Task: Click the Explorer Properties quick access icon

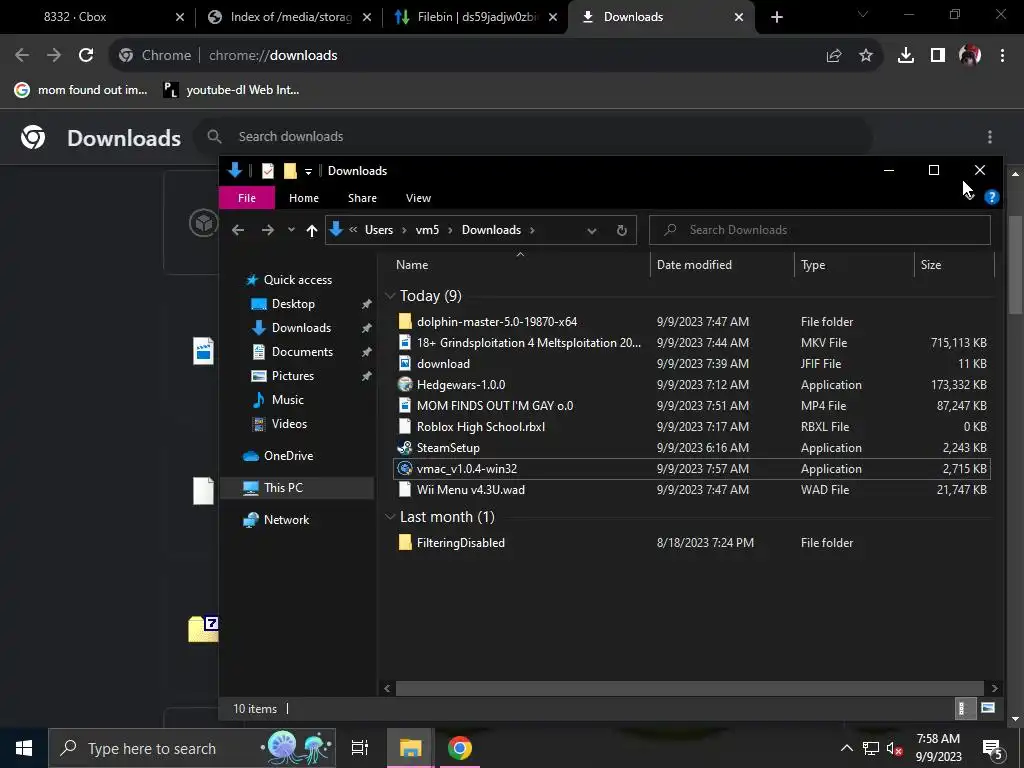Action: click(x=268, y=171)
